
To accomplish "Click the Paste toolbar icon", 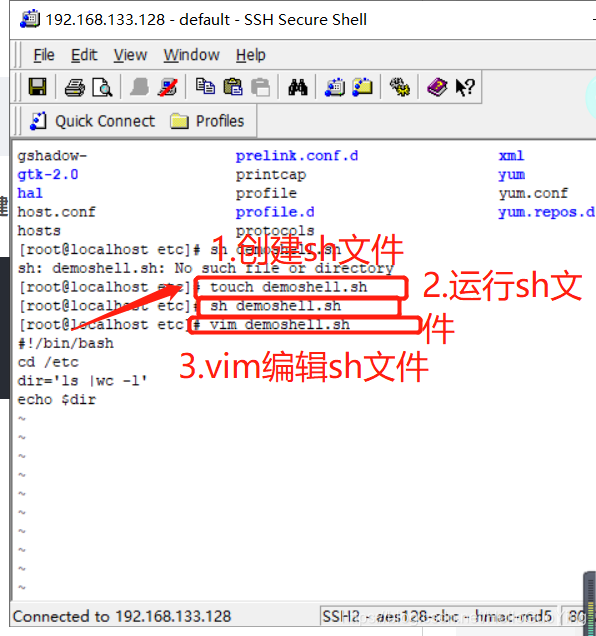I will (233, 87).
